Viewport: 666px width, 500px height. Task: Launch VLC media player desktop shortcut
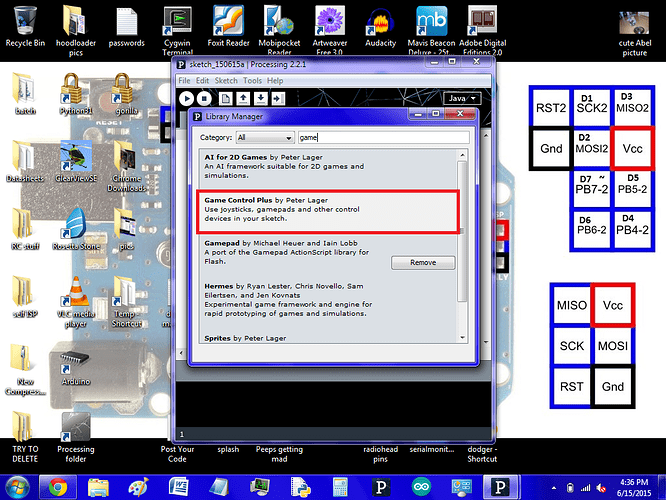pos(76,302)
